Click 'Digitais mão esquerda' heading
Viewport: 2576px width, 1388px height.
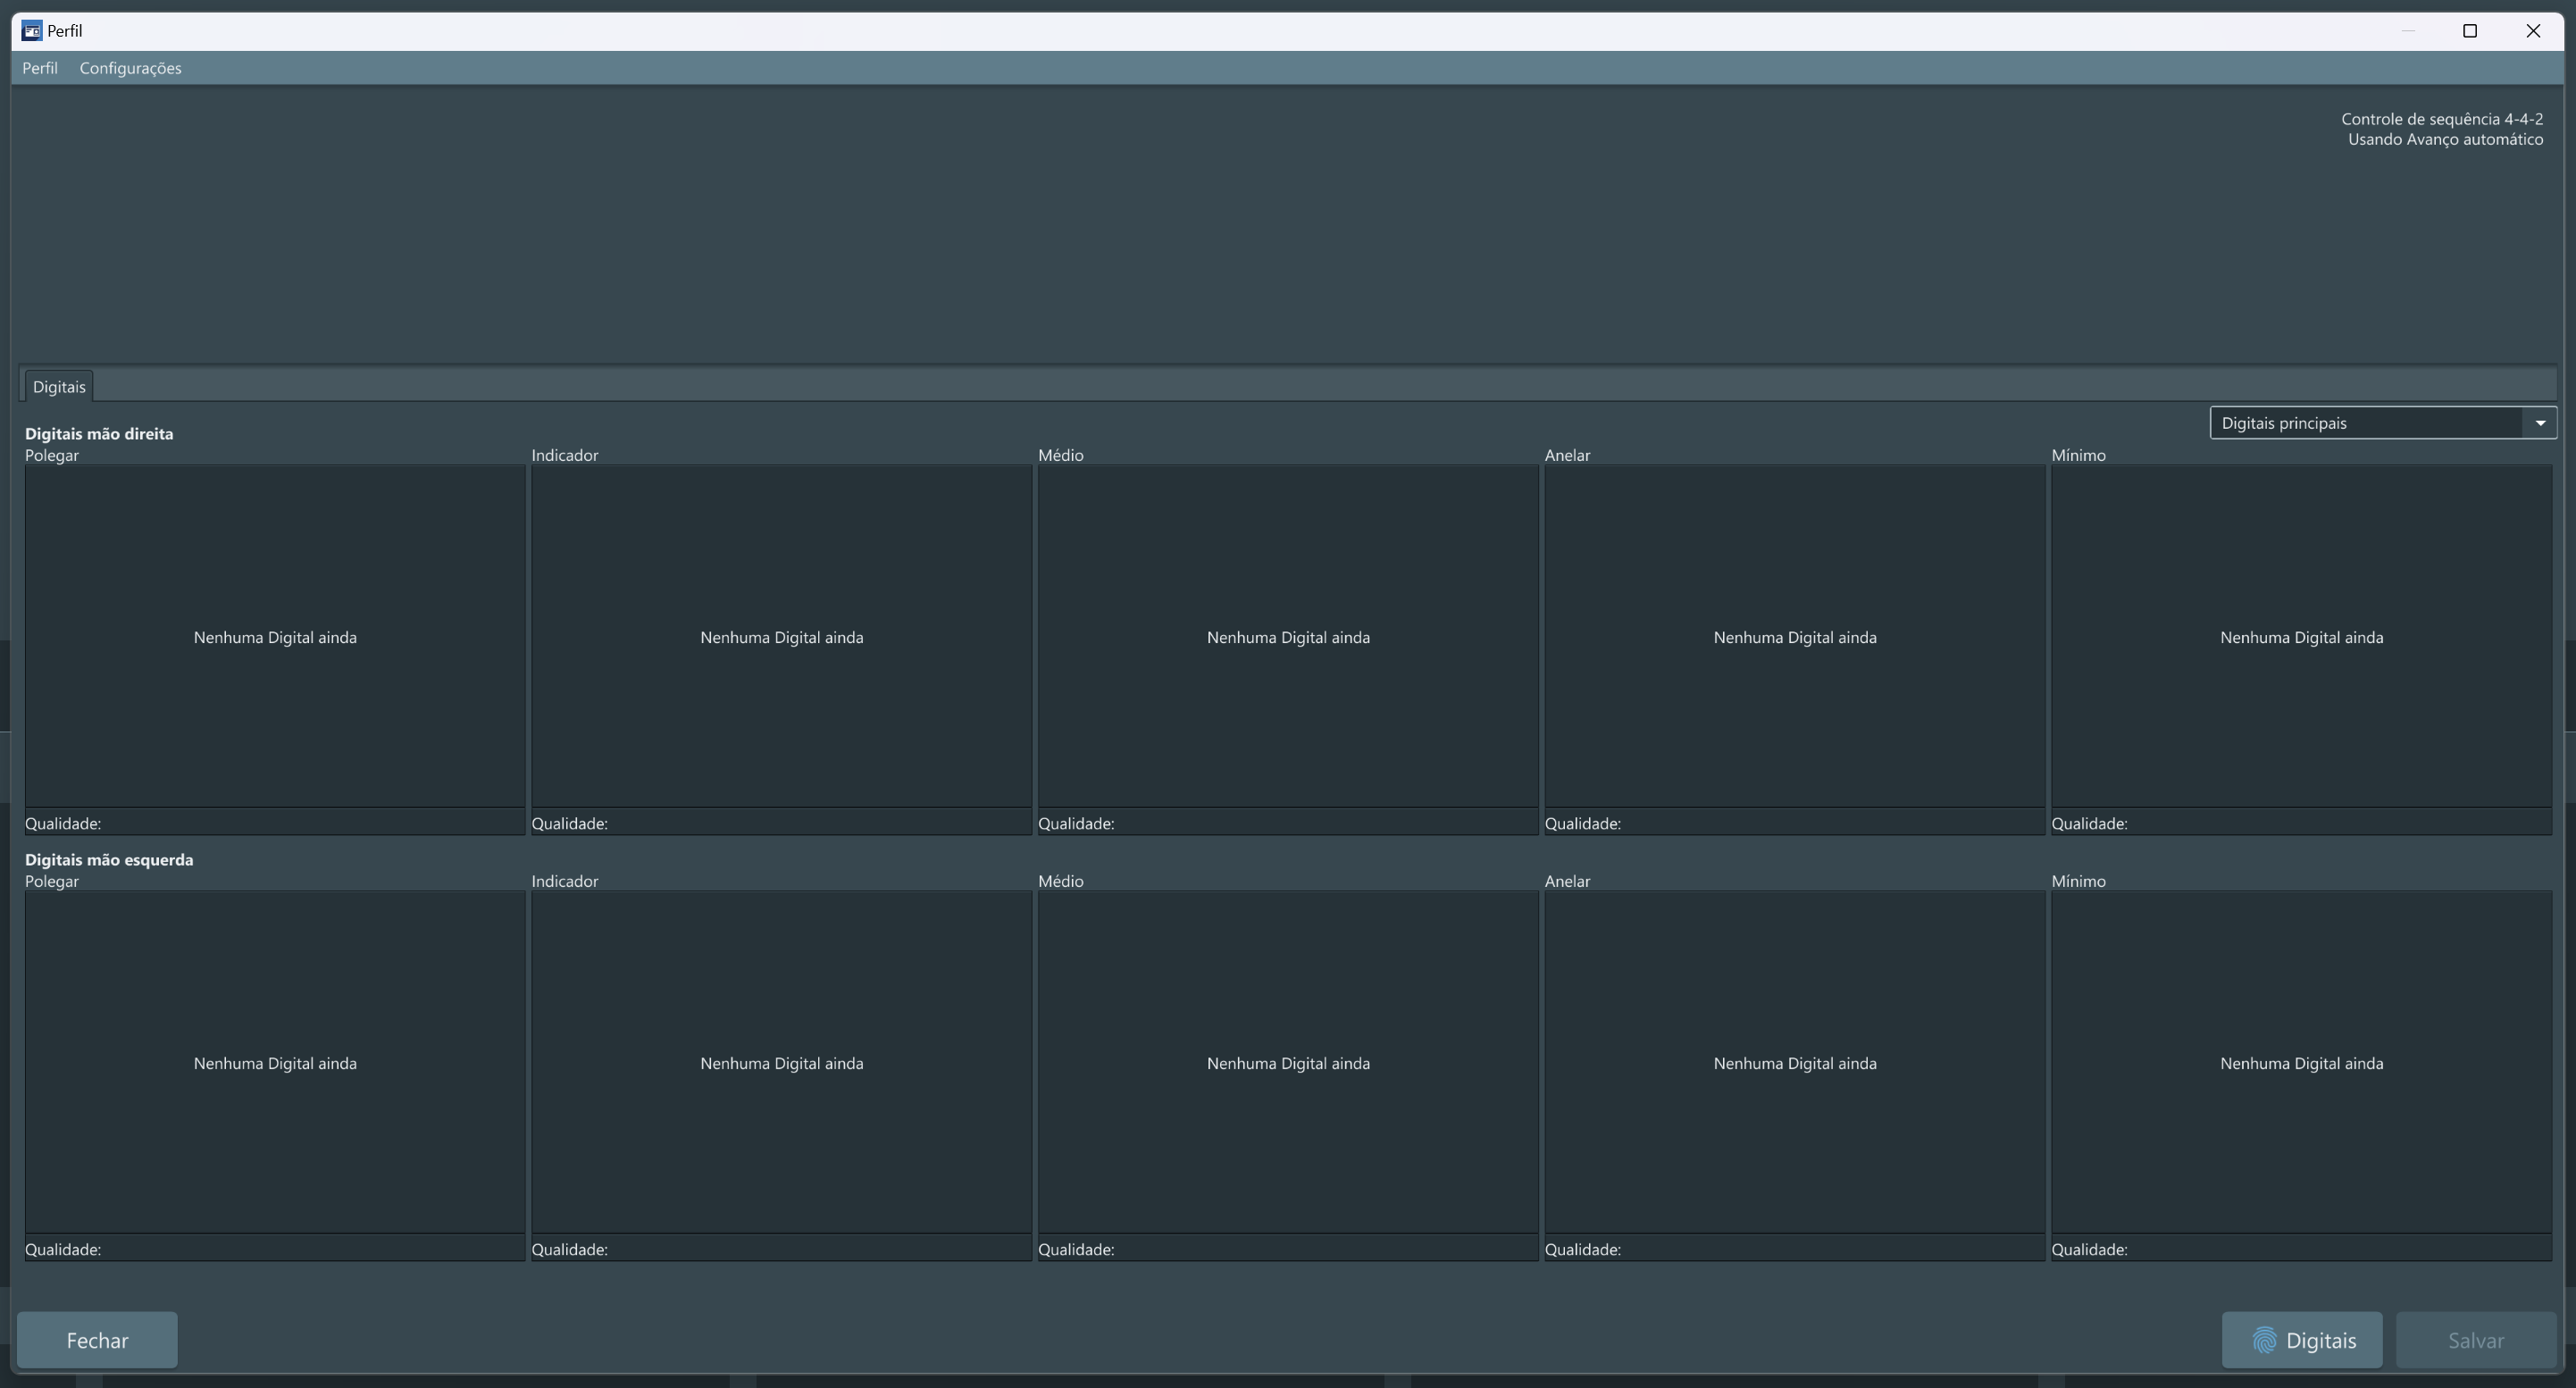coord(109,860)
